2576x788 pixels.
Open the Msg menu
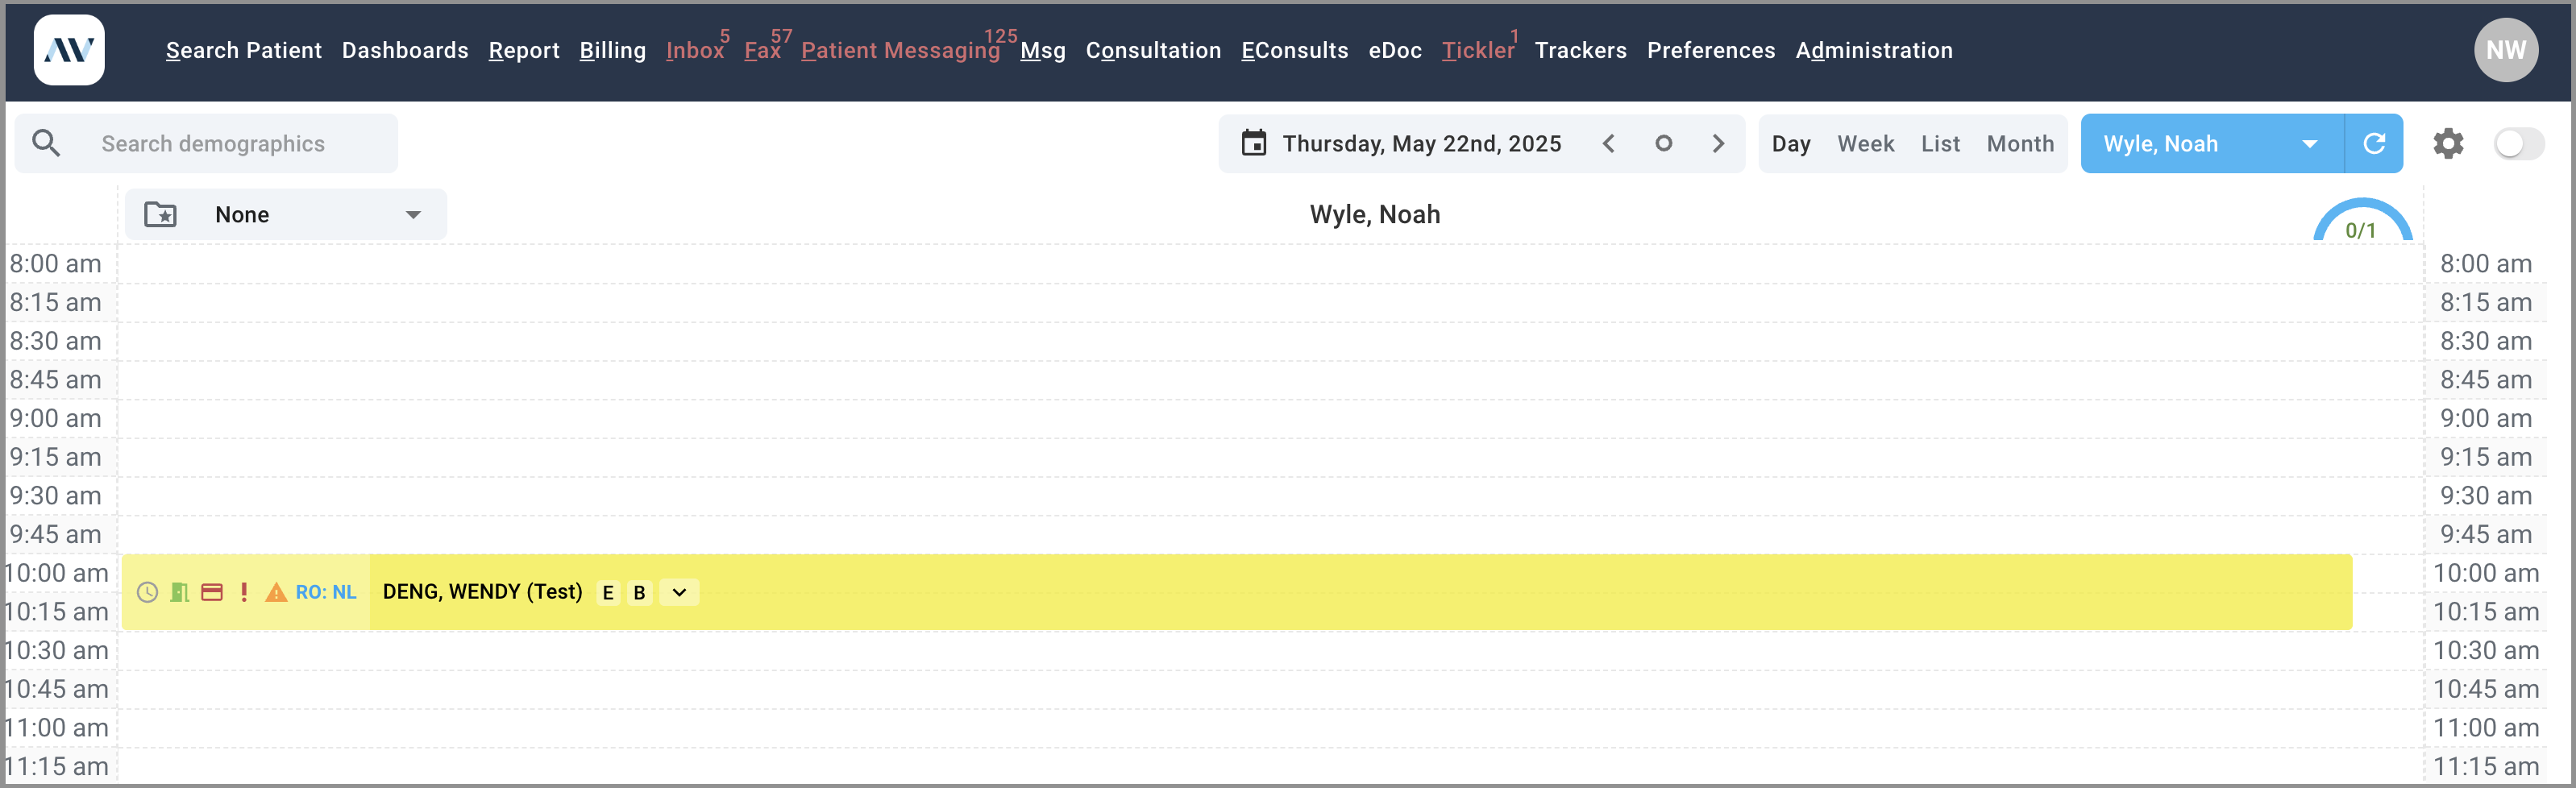[1043, 50]
